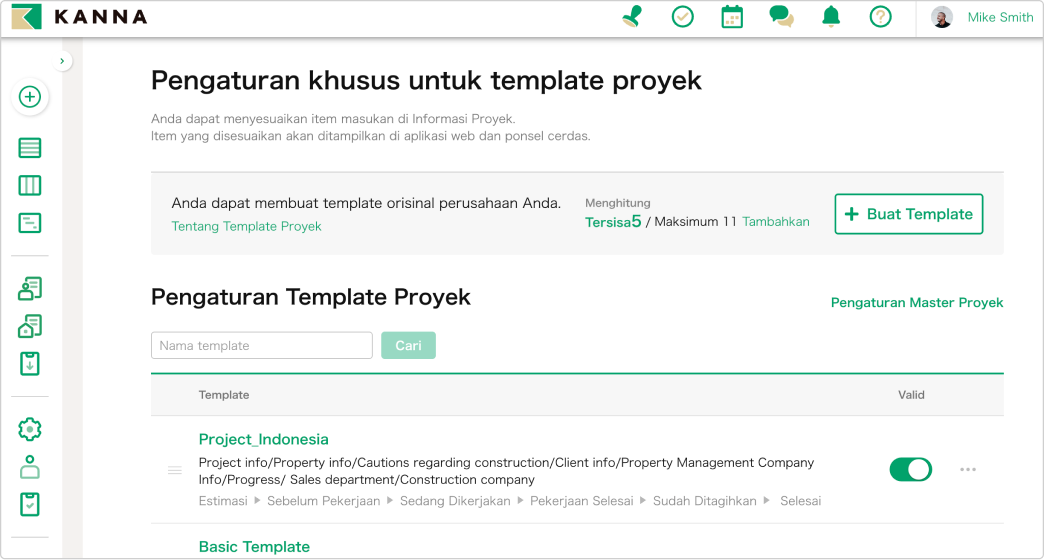Click the Pengaturan Template Proyek heading
Image resolution: width=1044 pixels, height=560 pixels.
[x=311, y=297]
